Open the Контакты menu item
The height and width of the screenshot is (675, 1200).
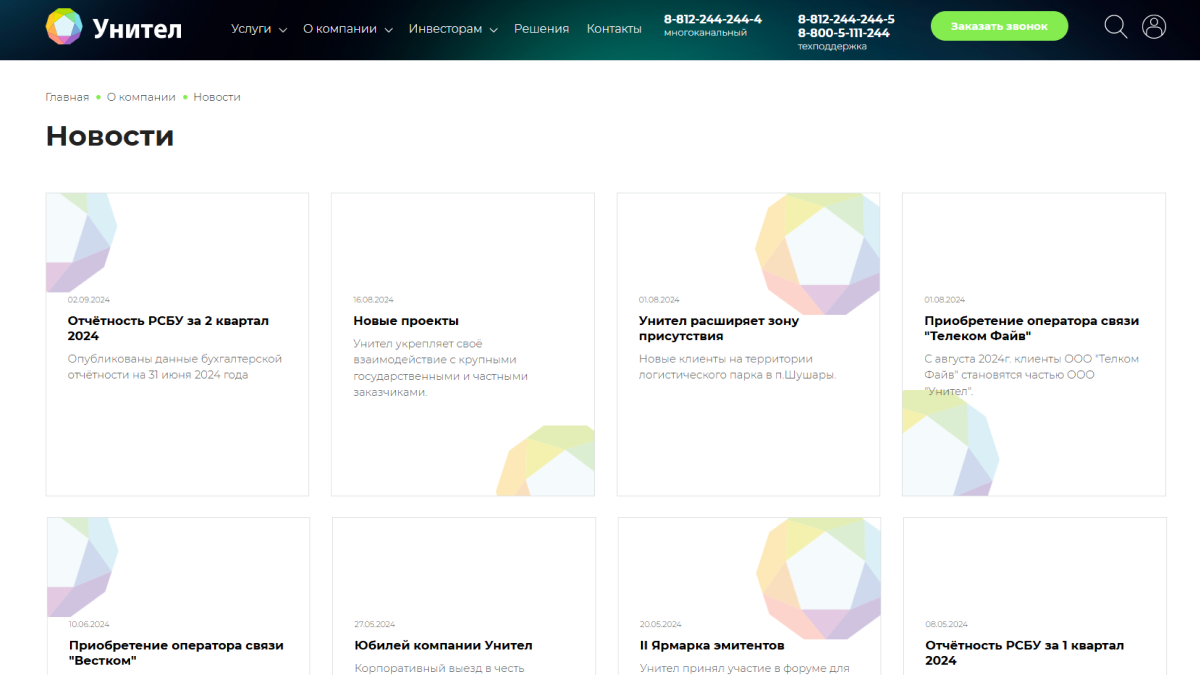tap(614, 29)
